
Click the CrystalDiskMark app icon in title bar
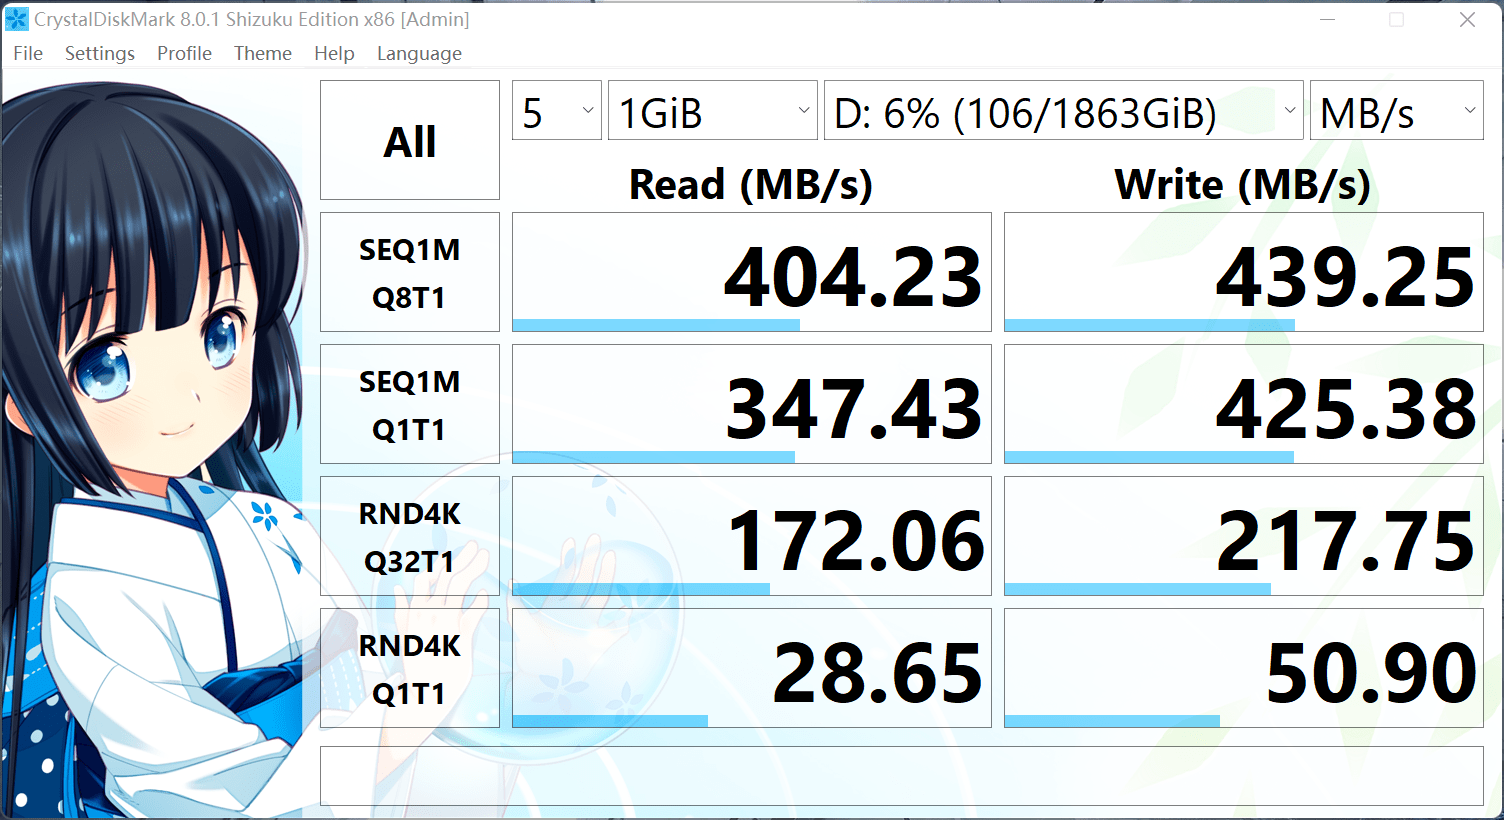17,19
